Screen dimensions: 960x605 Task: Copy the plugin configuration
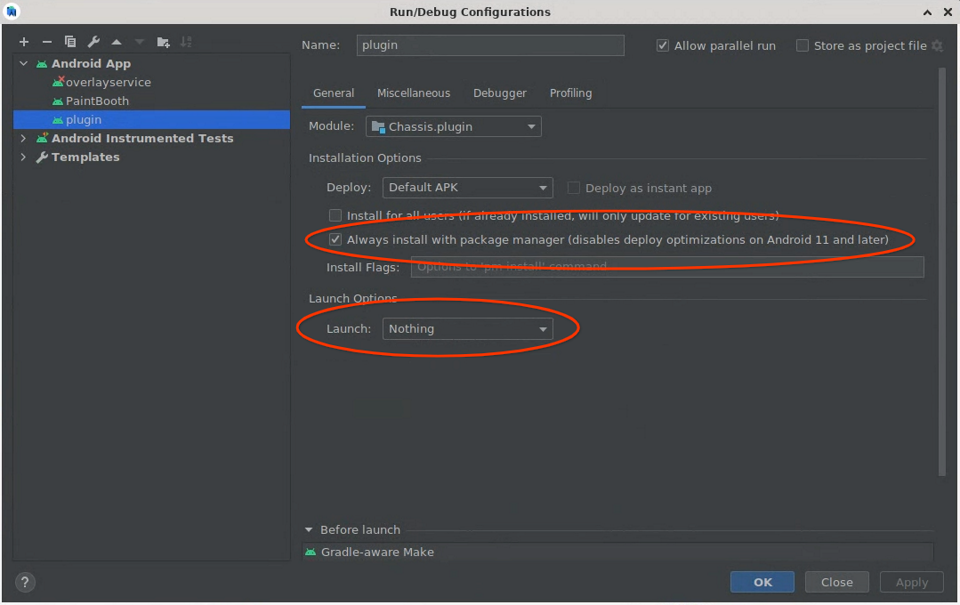[70, 42]
